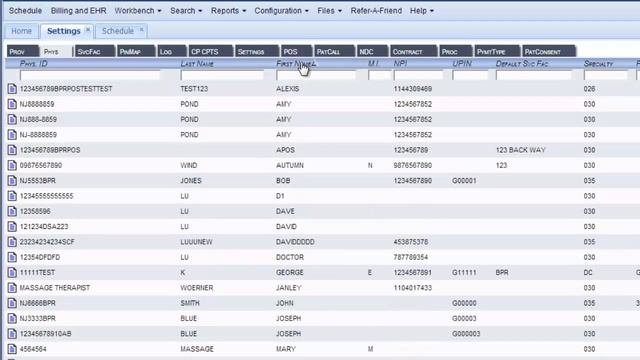Open document icon for row 121234DSA223
Screen dimensions: 640x360
click(x=12, y=227)
